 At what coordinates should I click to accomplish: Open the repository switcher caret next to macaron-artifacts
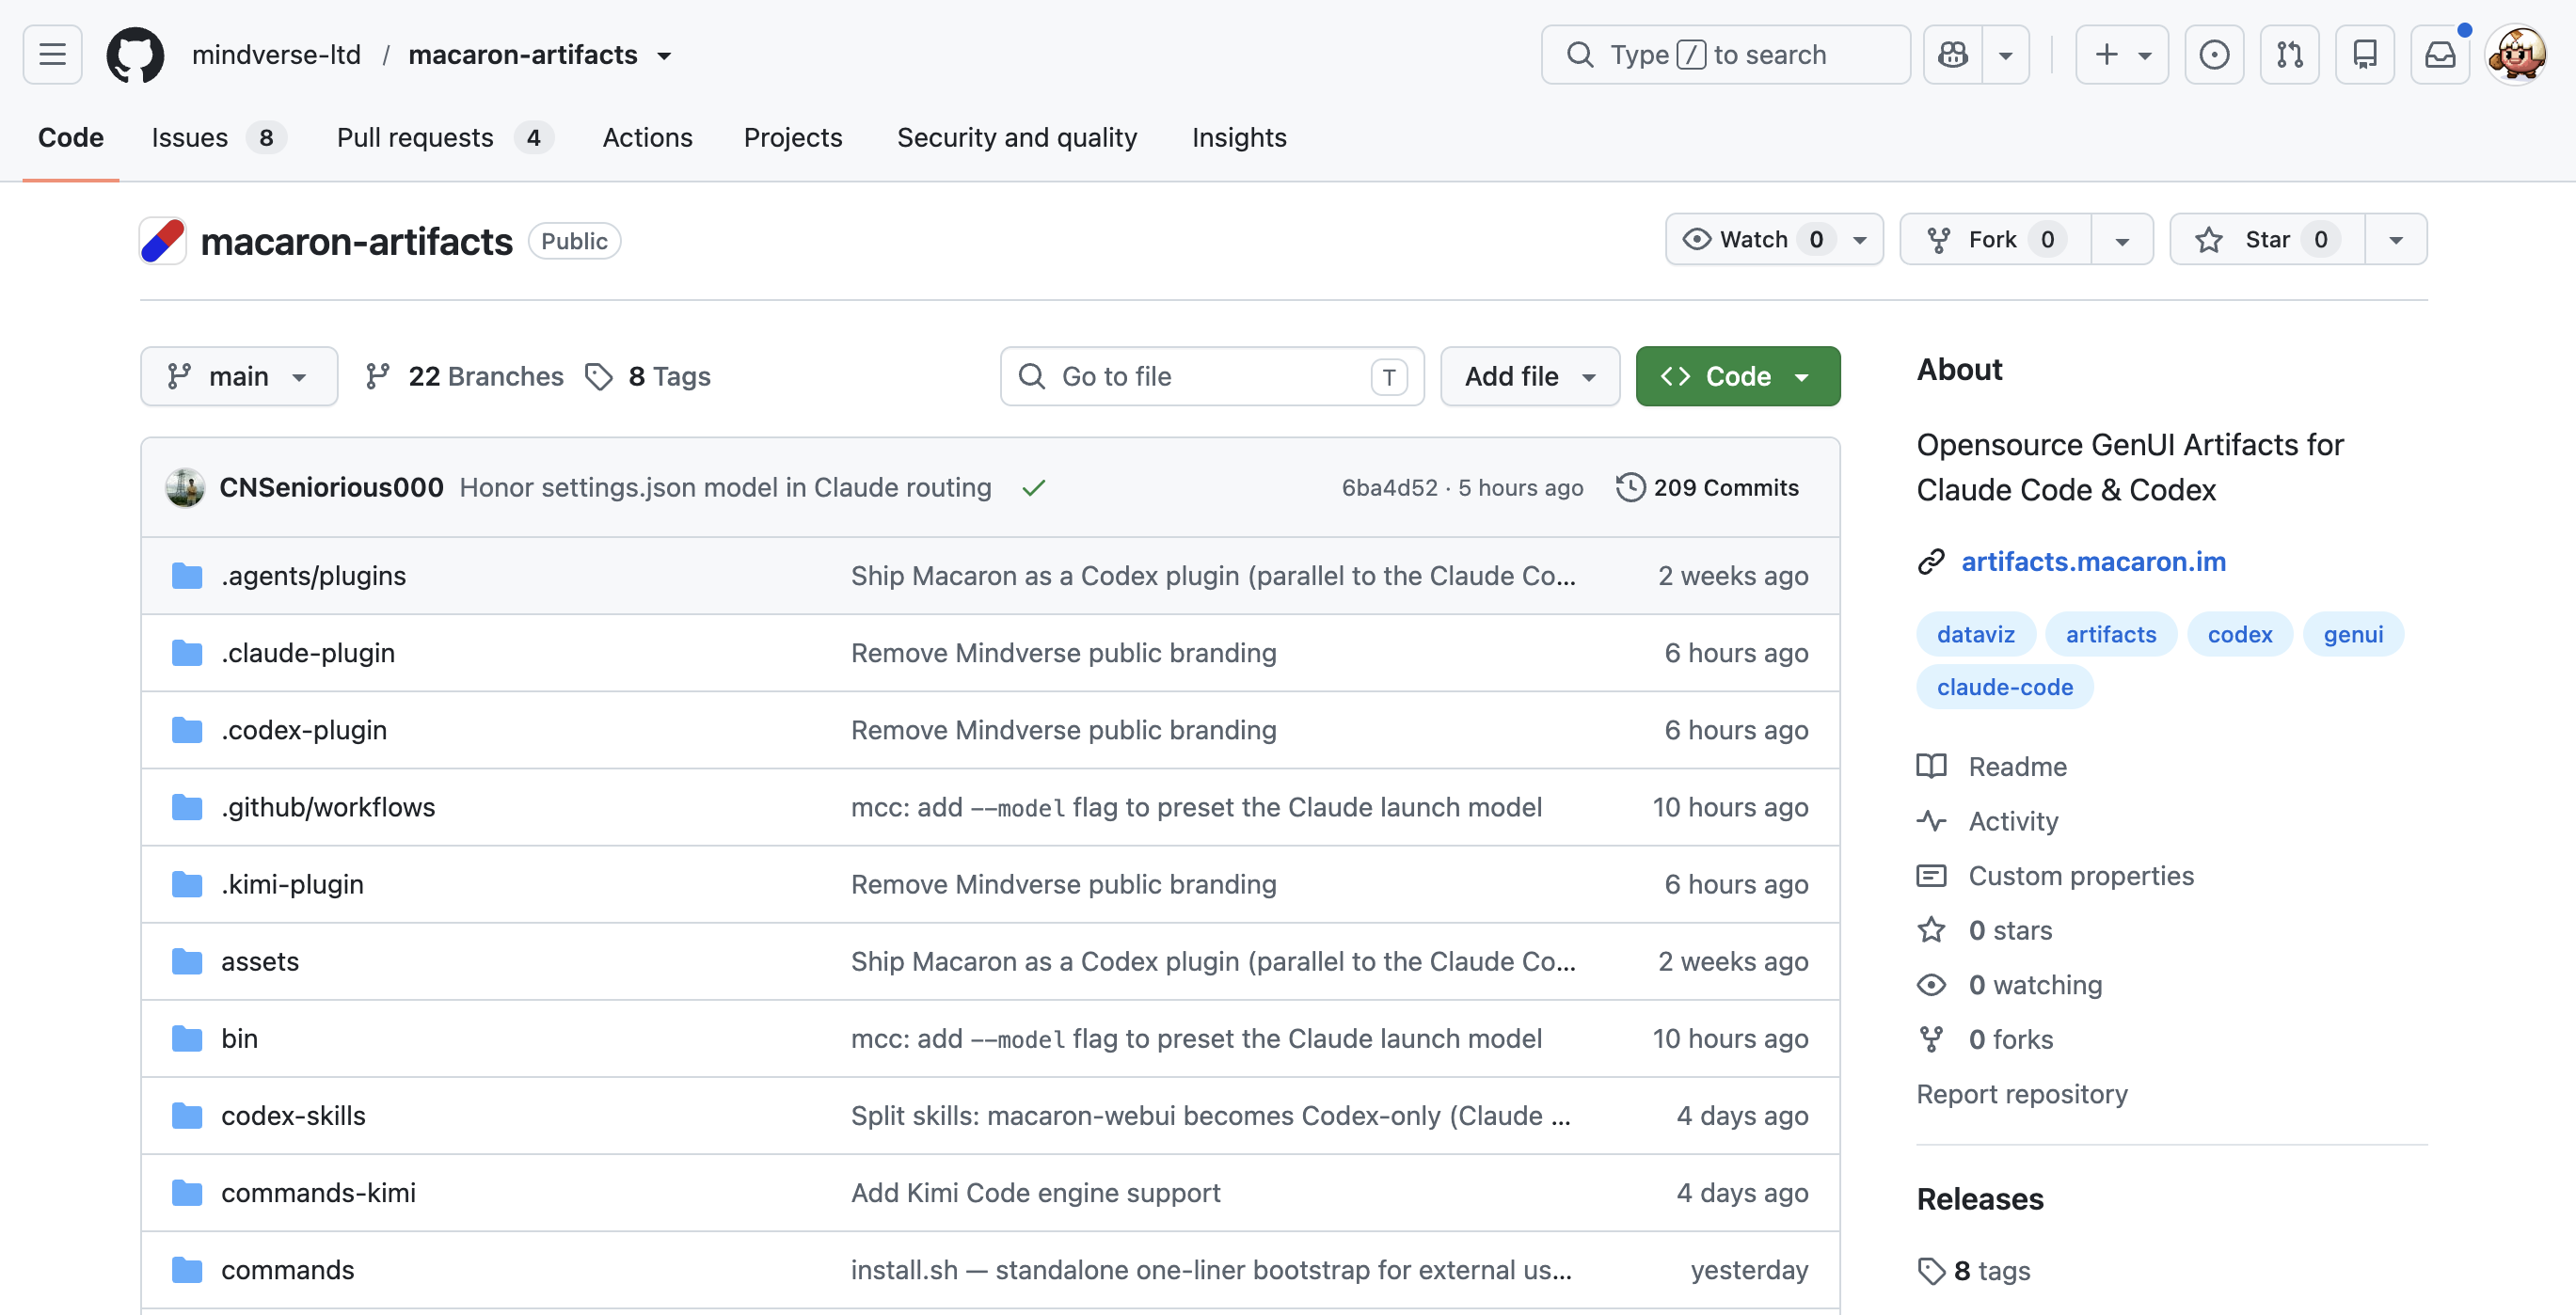point(664,56)
